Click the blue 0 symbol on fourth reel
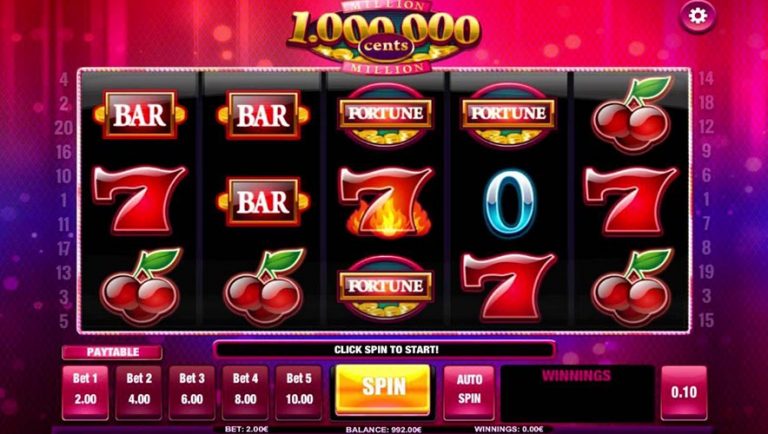 (x=510, y=203)
